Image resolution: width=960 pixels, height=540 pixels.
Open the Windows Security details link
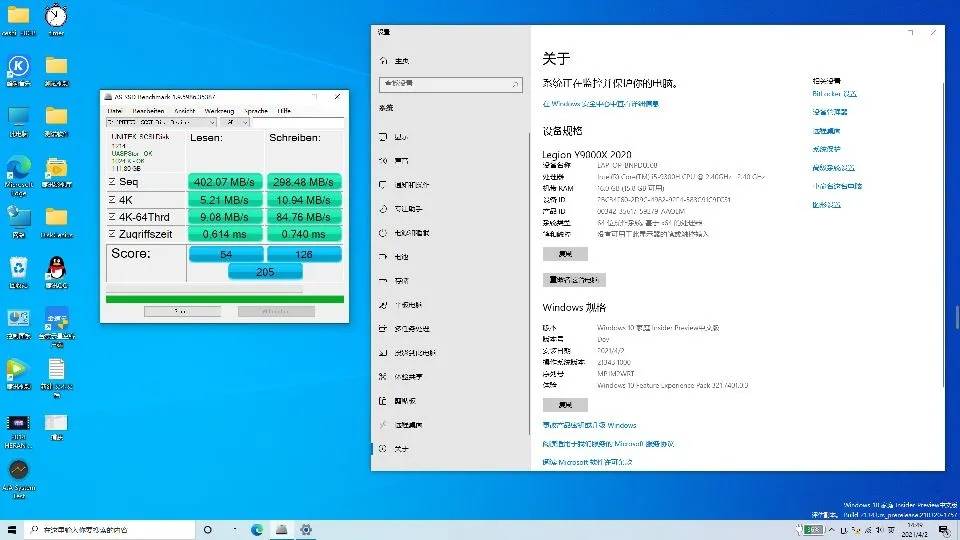(601, 104)
